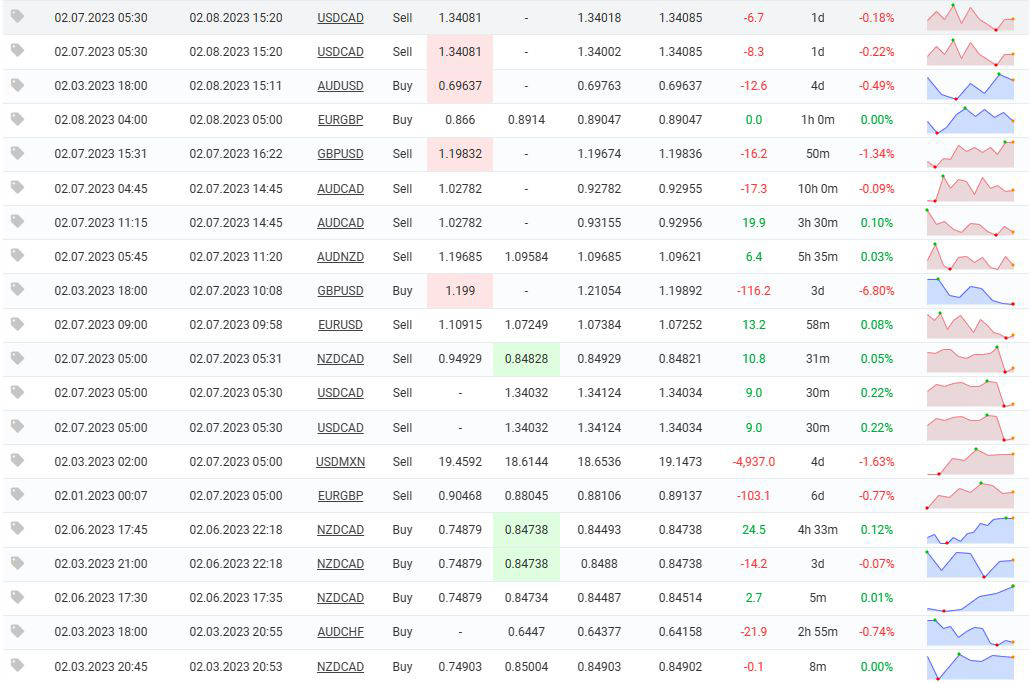Screen dimensions: 1034x683
Task: Click the tag icon of the USDCAD -6.7 row
Action: click(18, 16)
